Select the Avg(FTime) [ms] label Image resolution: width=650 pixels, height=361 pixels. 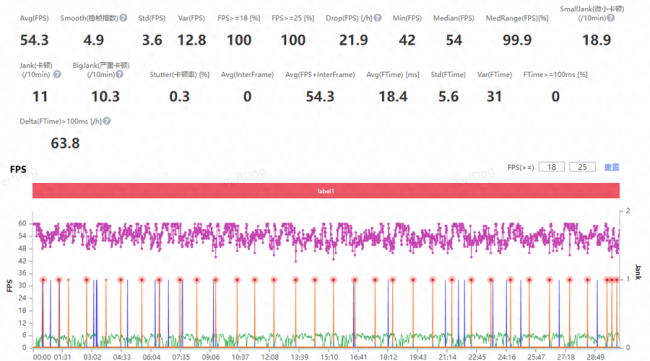(x=393, y=75)
